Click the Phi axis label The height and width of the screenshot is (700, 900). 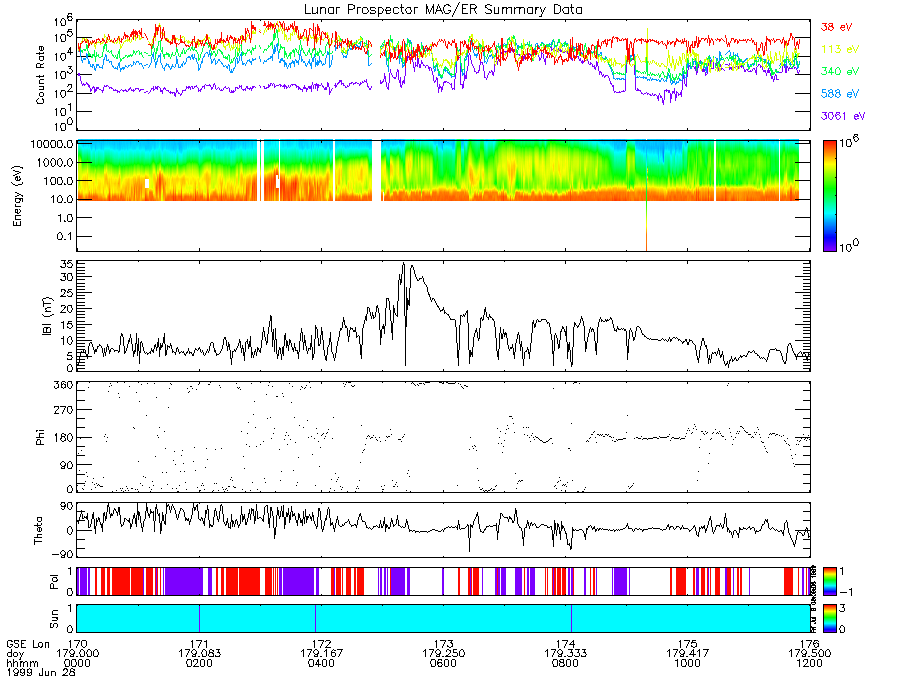click(40, 437)
